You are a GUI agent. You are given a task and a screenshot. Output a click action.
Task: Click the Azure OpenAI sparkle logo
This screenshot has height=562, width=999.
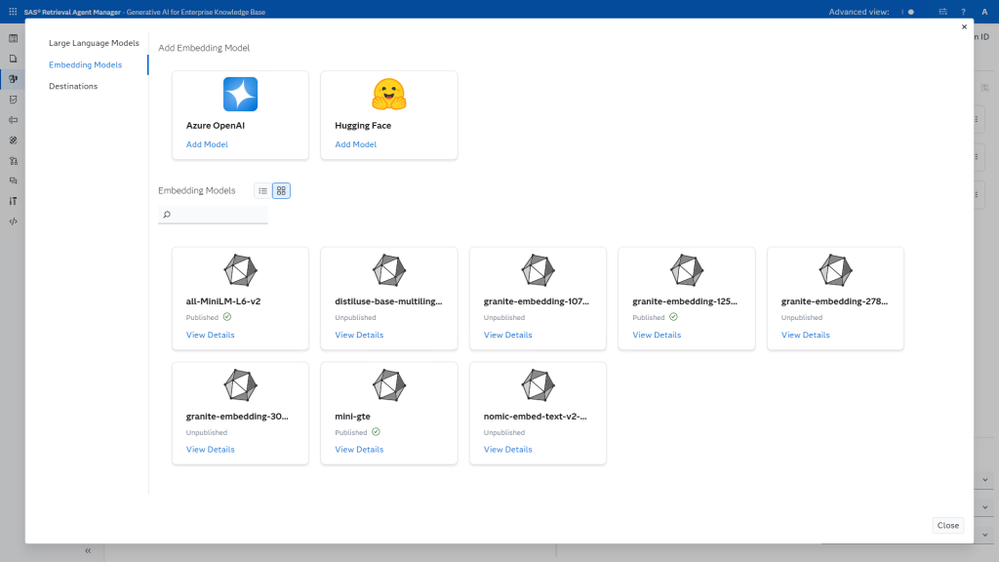click(240, 94)
